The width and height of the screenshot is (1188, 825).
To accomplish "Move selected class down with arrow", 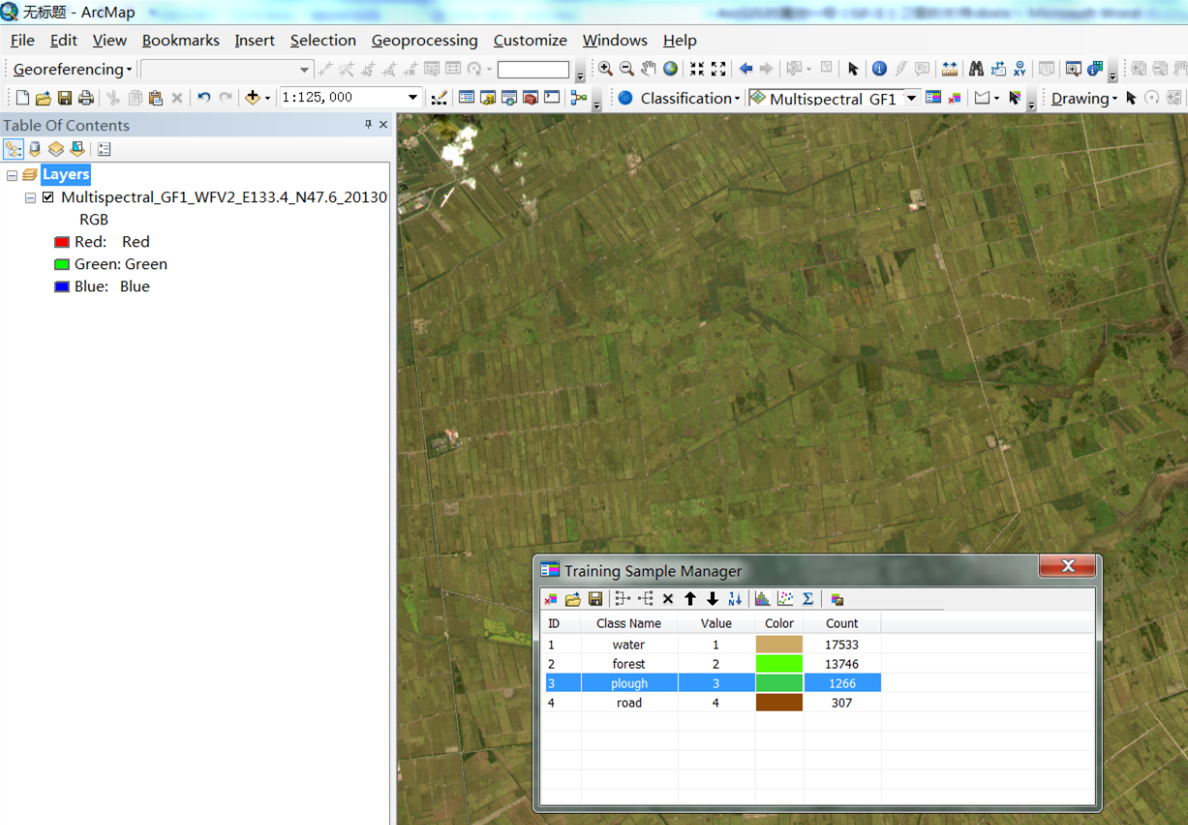I will click(712, 599).
